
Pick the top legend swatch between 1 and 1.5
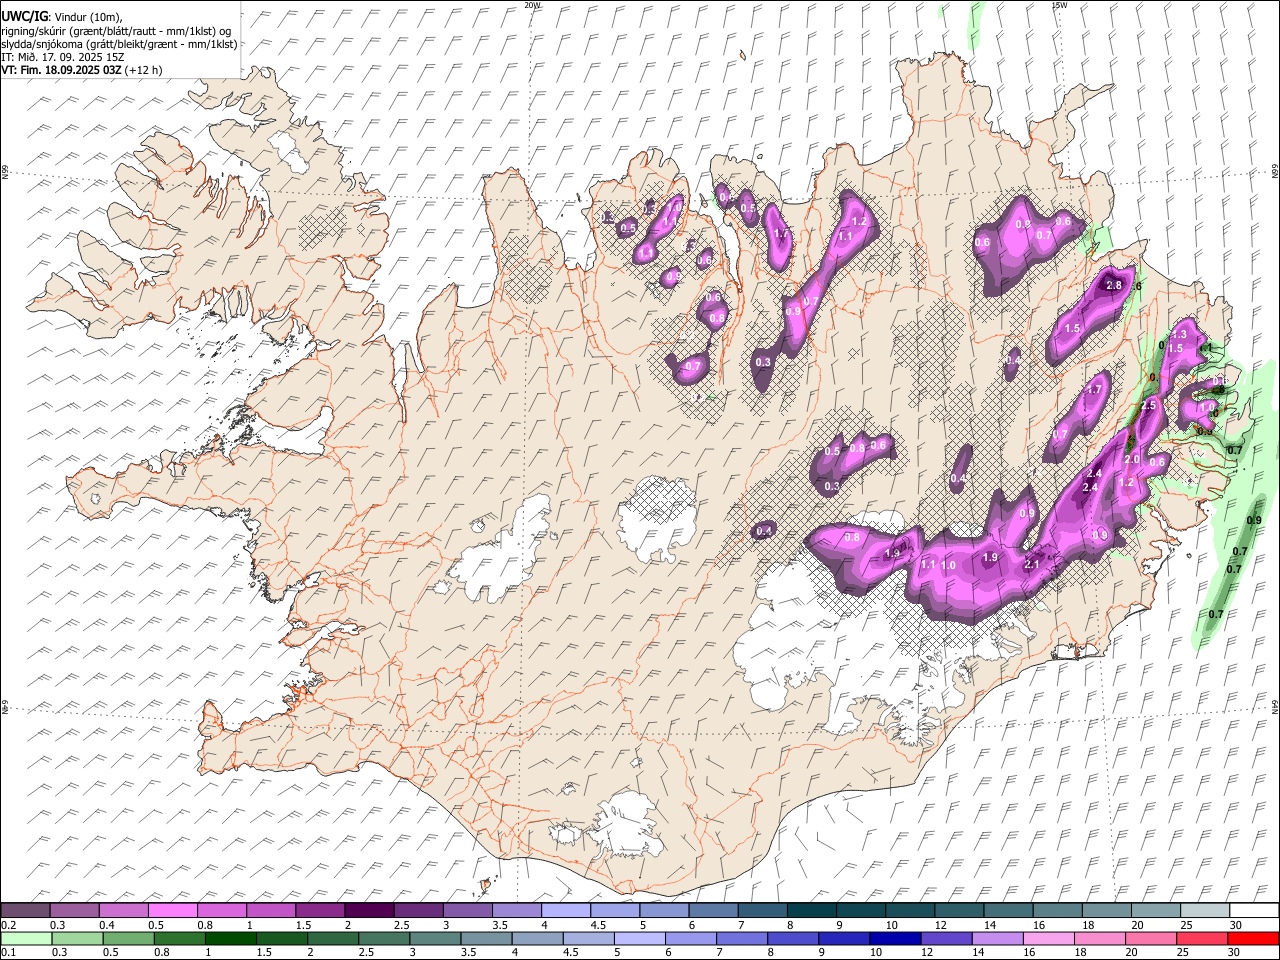270,910
